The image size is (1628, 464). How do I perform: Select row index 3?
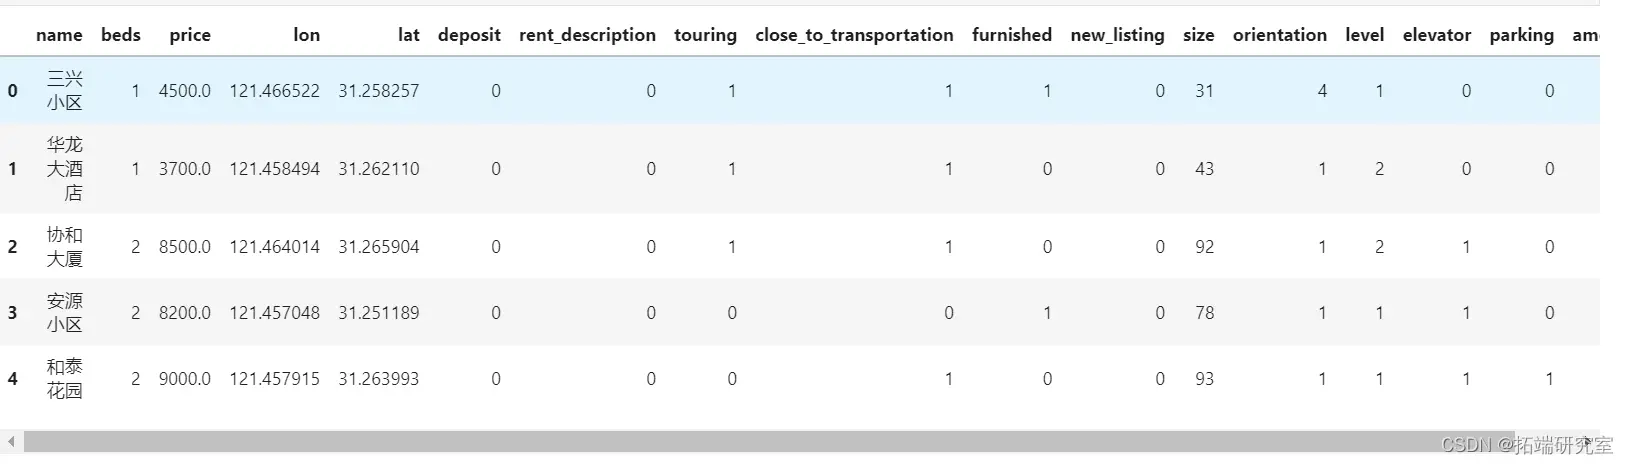13,313
